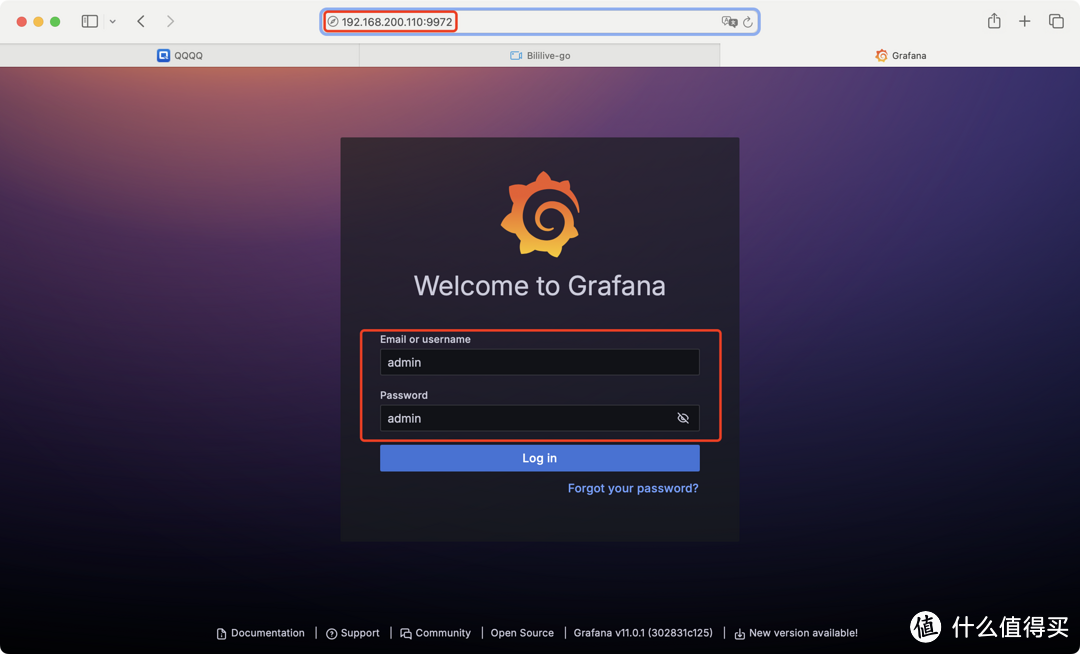Image resolution: width=1080 pixels, height=654 pixels.
Task: Click the Welcome to Grafana heading
Action: coord(539,286)
